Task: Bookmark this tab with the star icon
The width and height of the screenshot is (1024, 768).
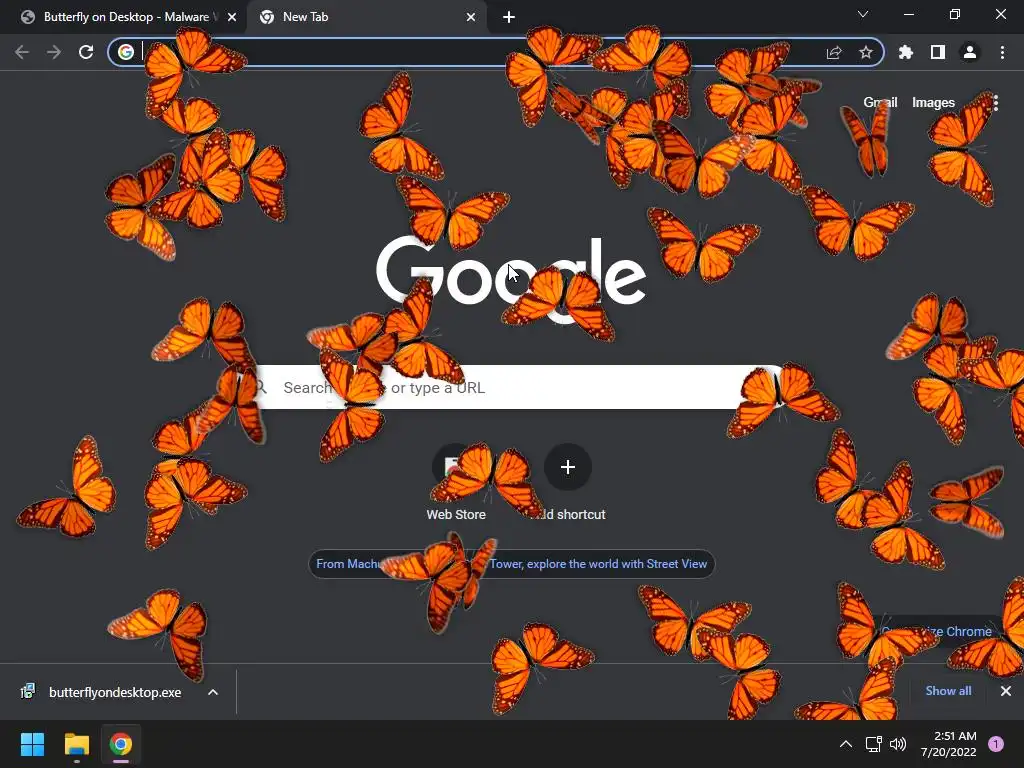Action: (866, 52)
